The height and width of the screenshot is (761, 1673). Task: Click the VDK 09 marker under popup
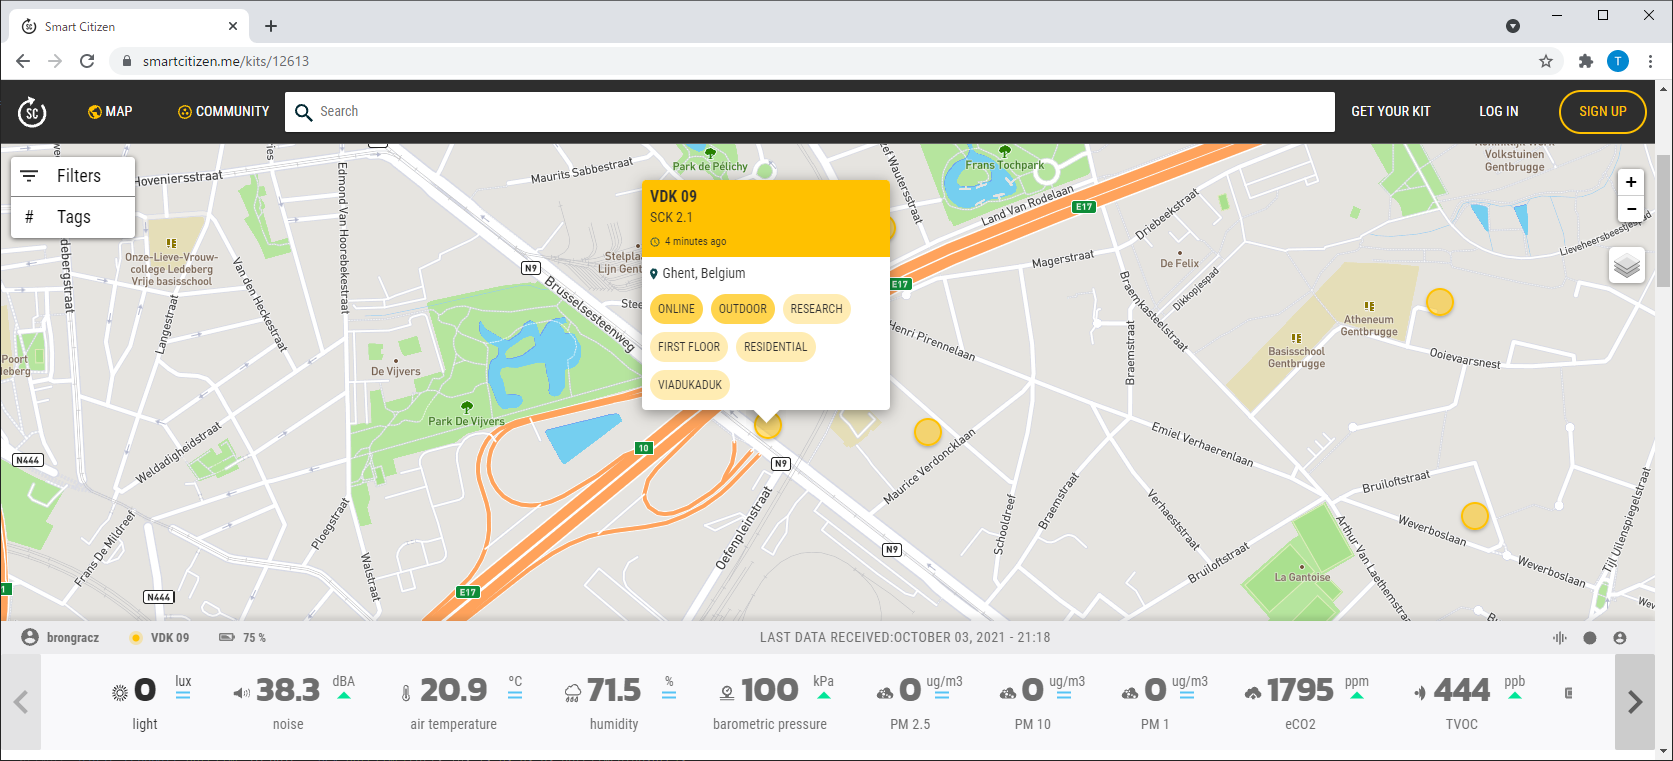coord(767,426)
